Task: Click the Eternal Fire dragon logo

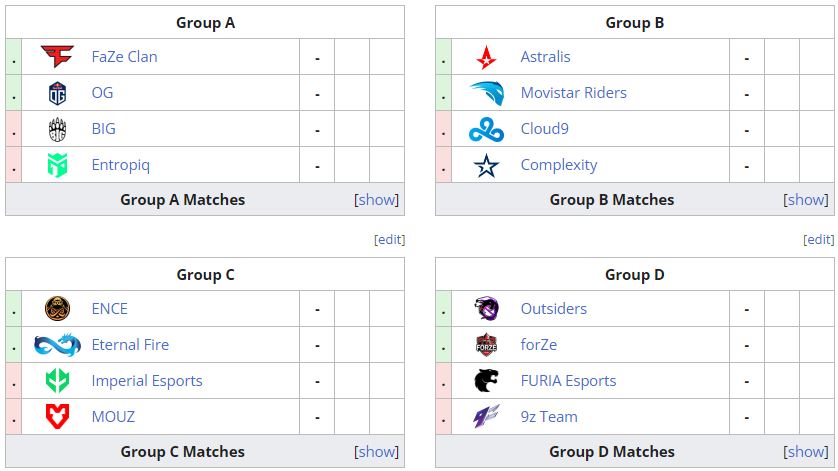Action: click(57, 345)
